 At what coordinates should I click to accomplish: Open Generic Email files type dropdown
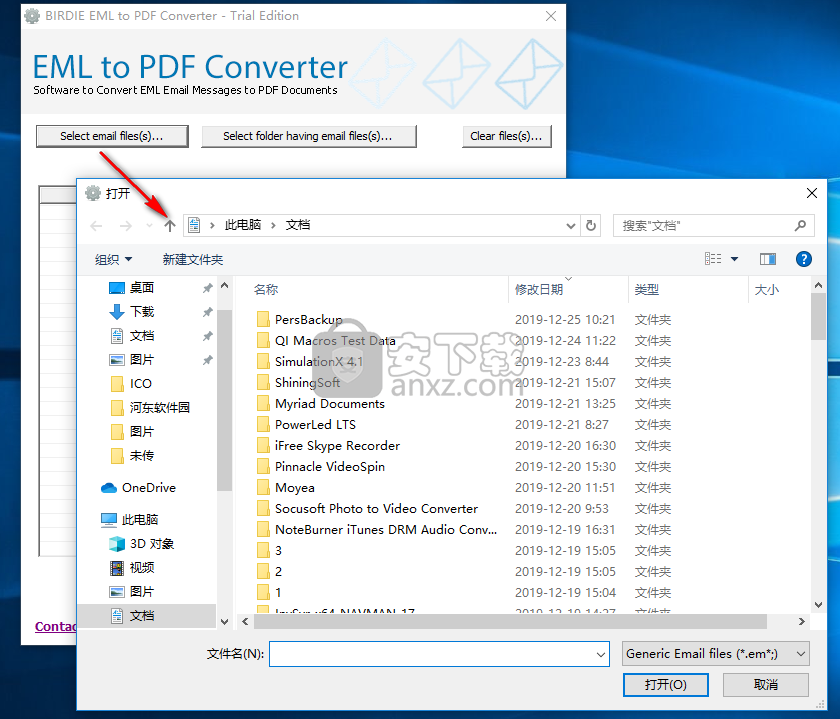pos(716,654)
